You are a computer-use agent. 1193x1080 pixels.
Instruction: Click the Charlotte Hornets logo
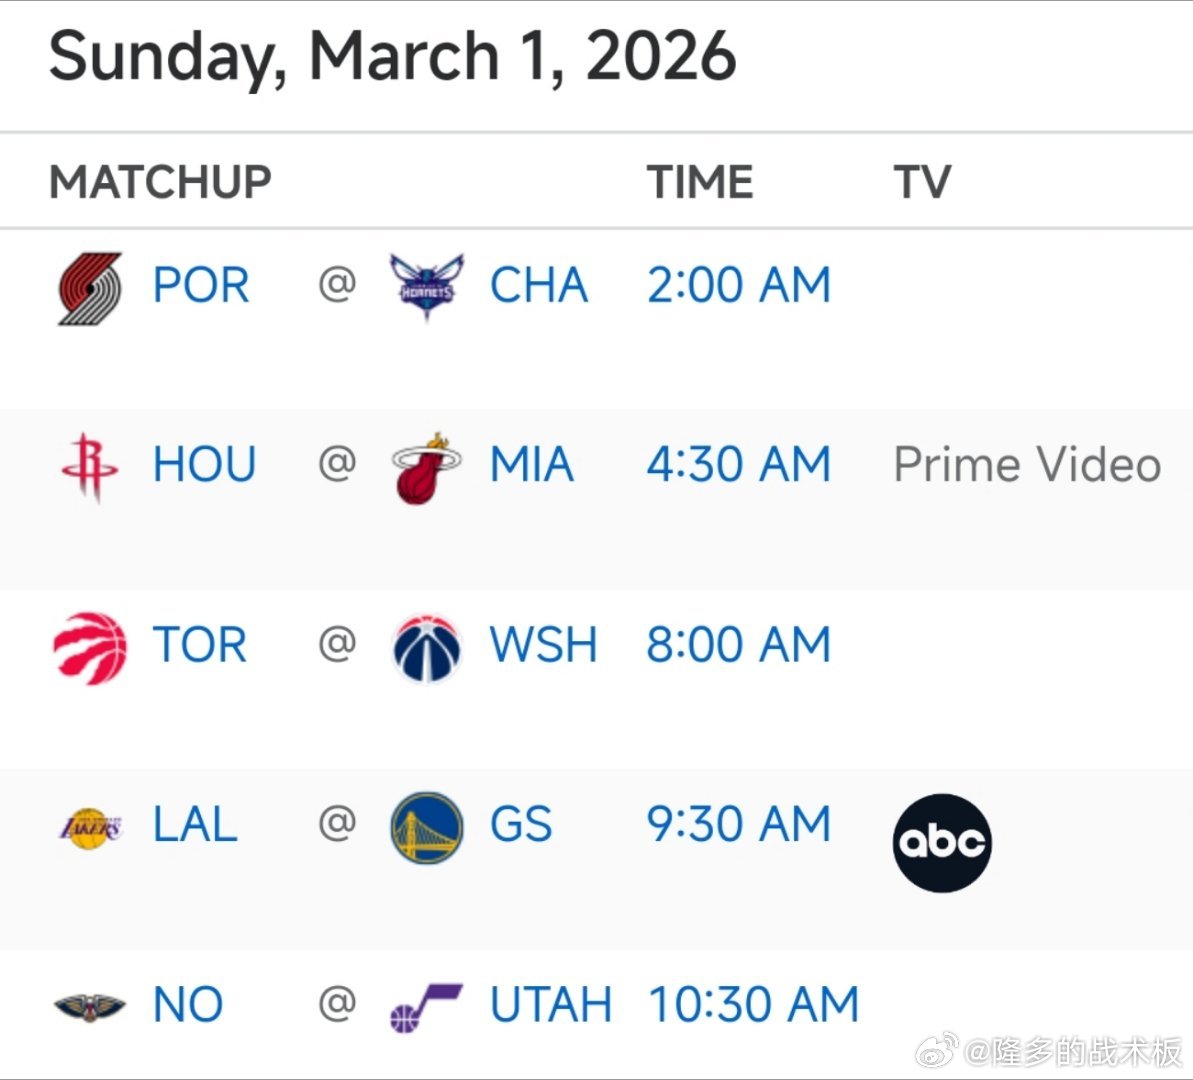[426, 286]
